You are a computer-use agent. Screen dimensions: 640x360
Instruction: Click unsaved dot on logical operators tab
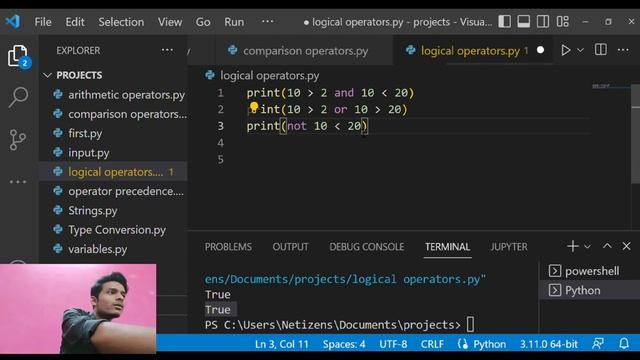click(x=540, y=50)
